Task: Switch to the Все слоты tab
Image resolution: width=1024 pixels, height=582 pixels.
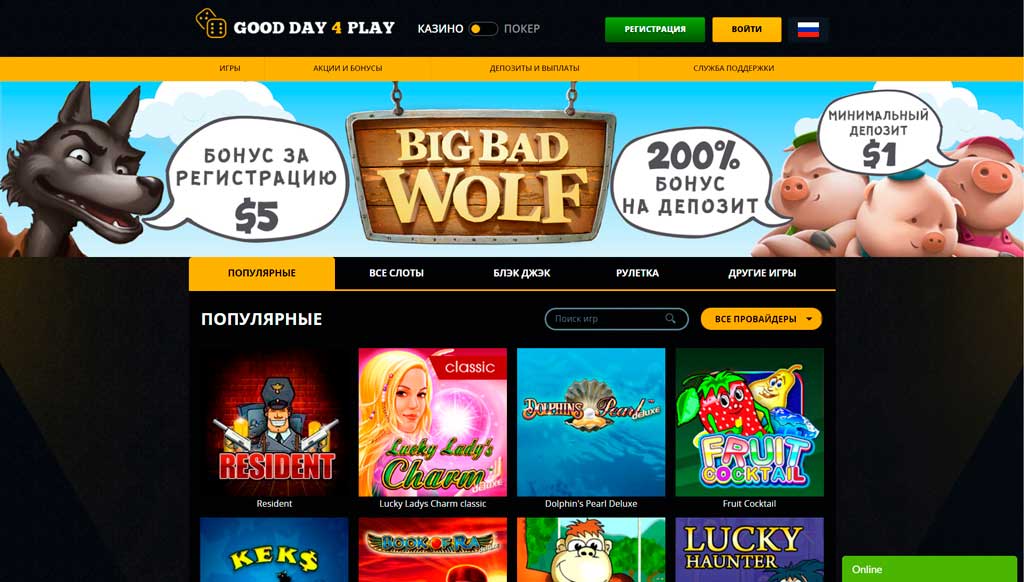Action: 396,273
